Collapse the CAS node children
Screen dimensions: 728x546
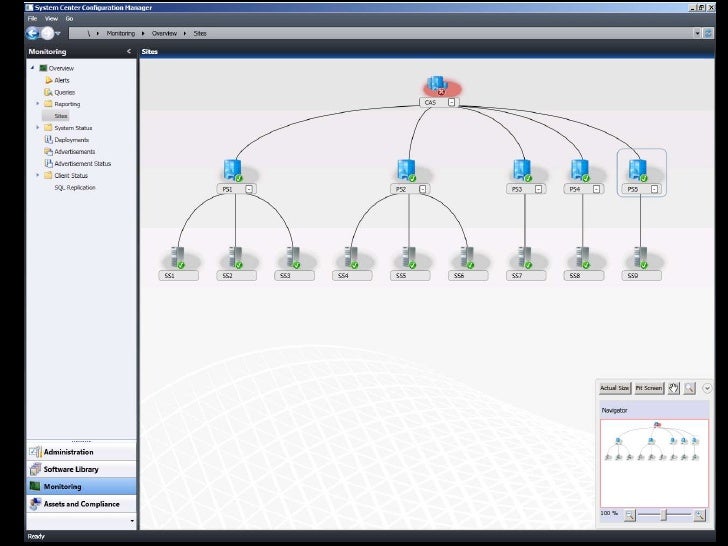pos(453,102)
